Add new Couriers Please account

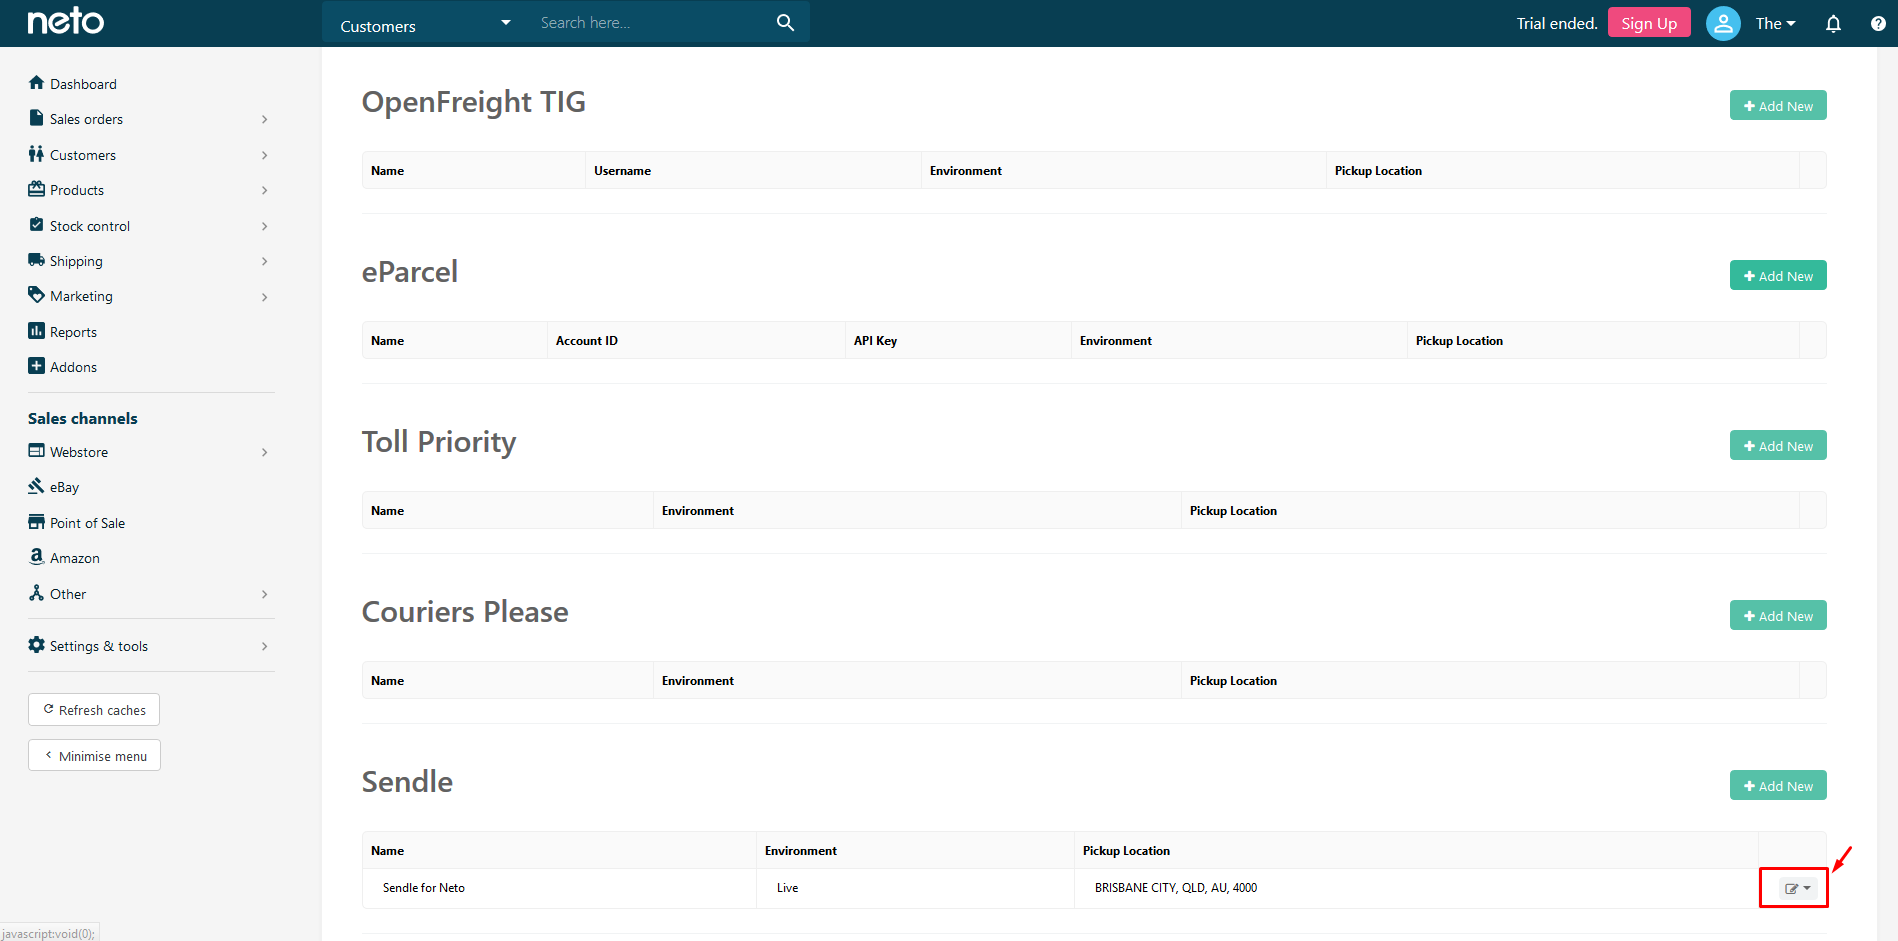(x=1778, y=615)
